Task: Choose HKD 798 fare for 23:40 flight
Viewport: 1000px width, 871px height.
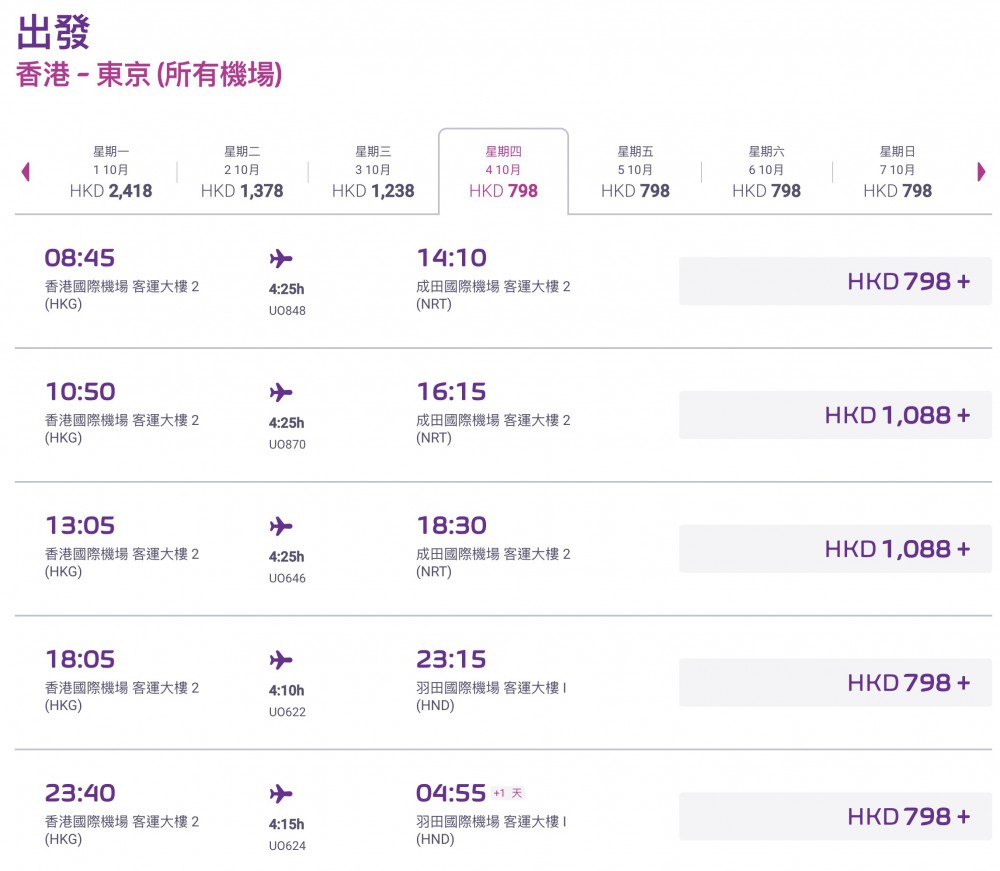Action: [x=835, y=817]
